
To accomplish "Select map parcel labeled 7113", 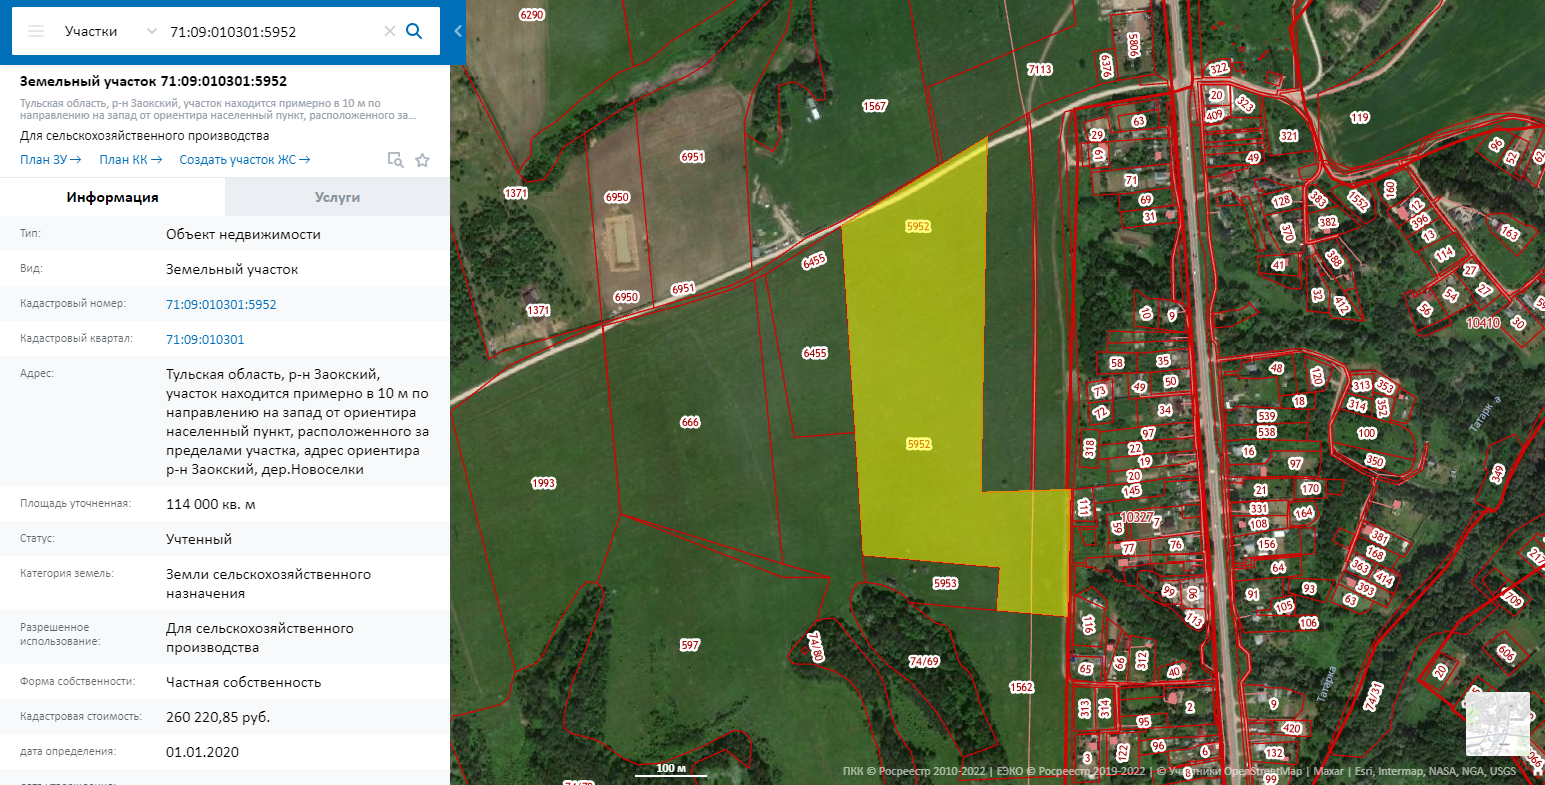I will point(1040,69).
